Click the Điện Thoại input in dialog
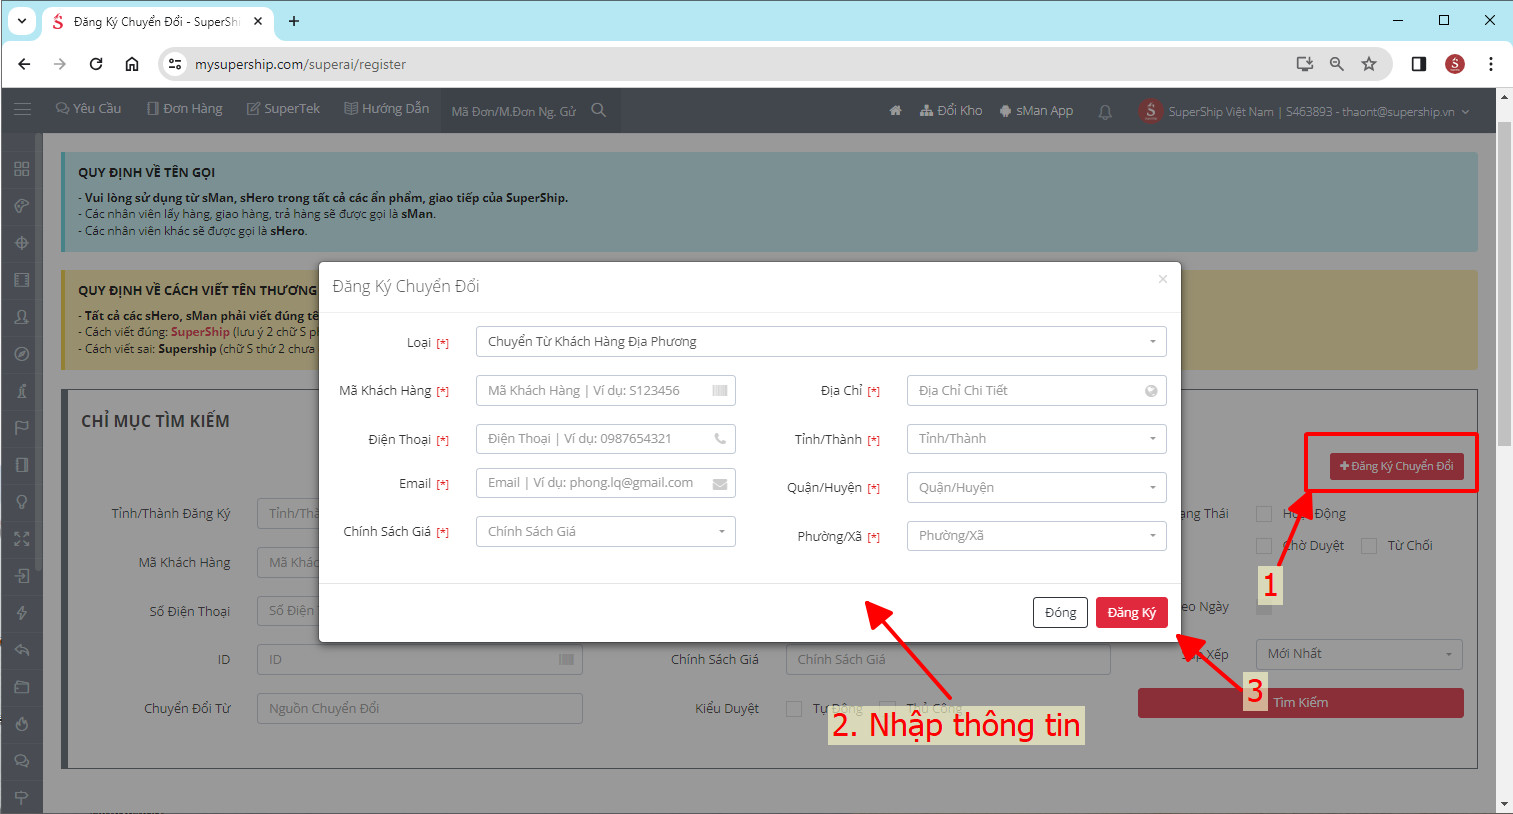This screenshot has height=814, width=1513. 606,439
